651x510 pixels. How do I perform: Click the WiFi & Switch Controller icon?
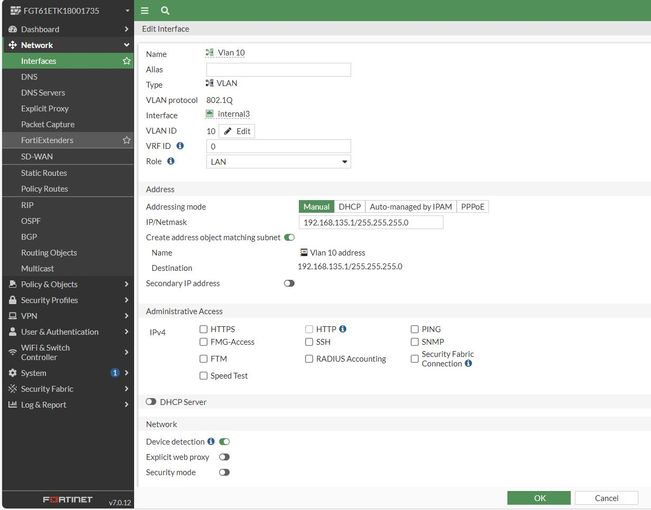point(12,352)
